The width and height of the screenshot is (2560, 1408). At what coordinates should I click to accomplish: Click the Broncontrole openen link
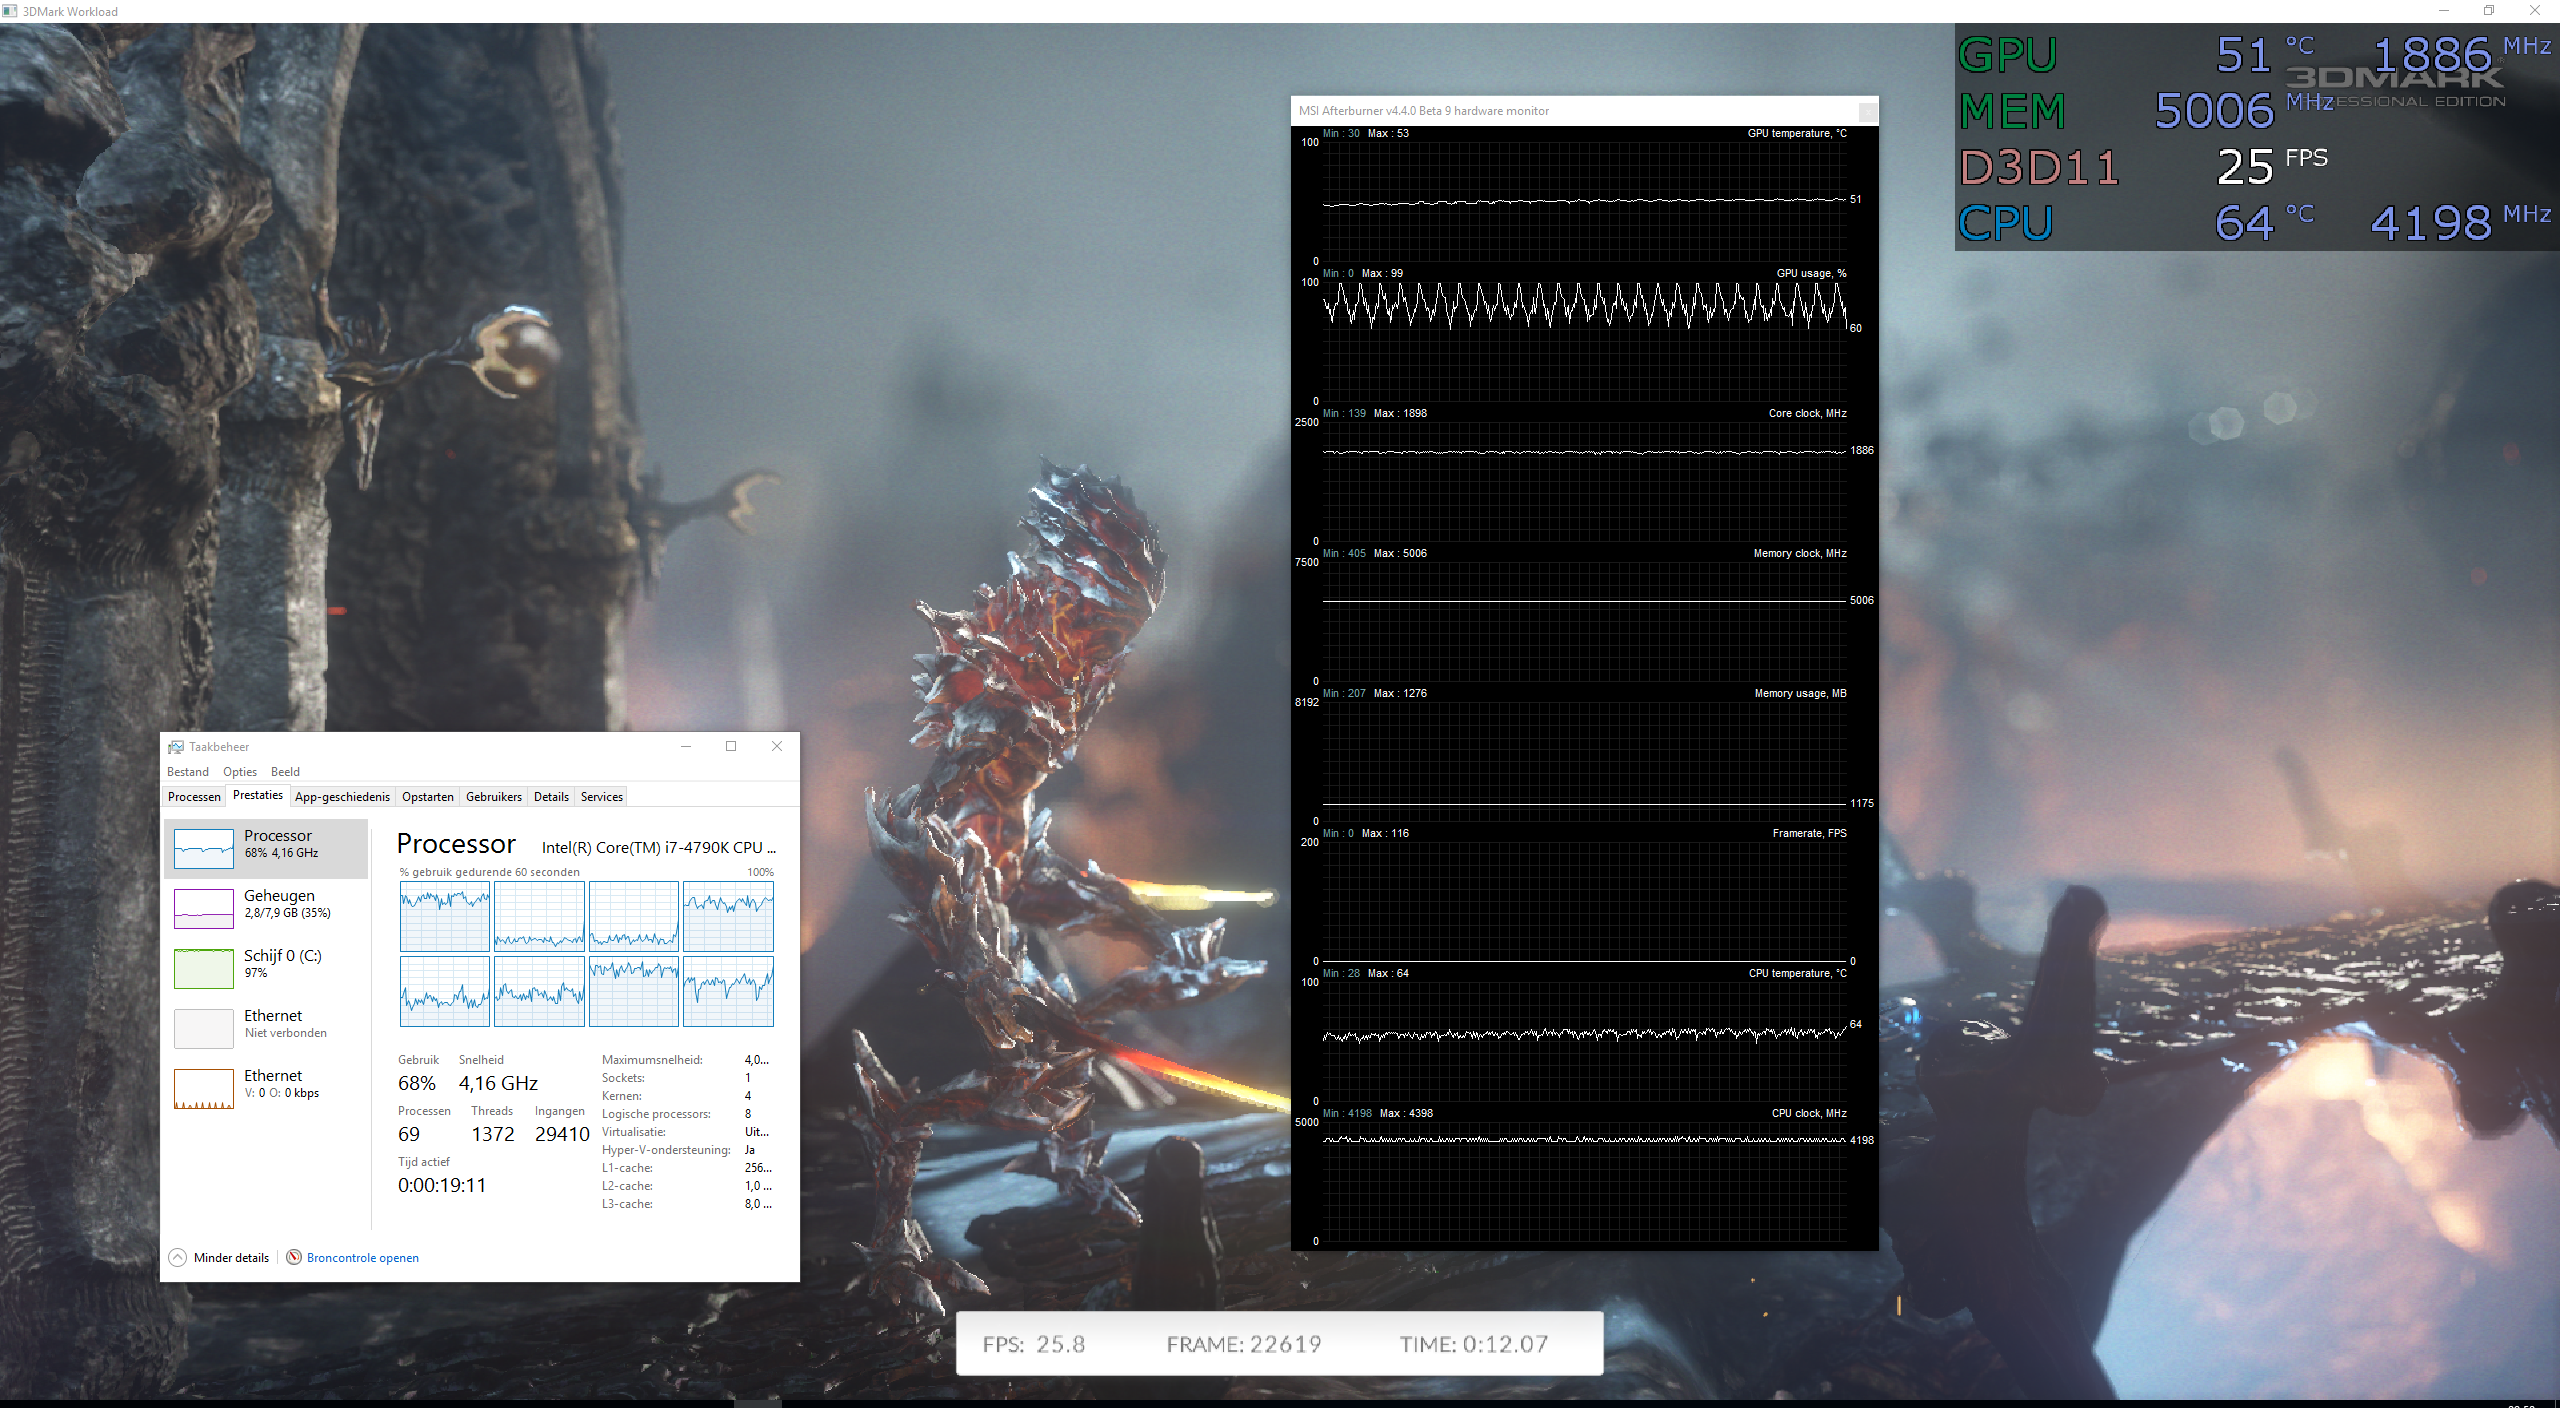point(363,1258)
